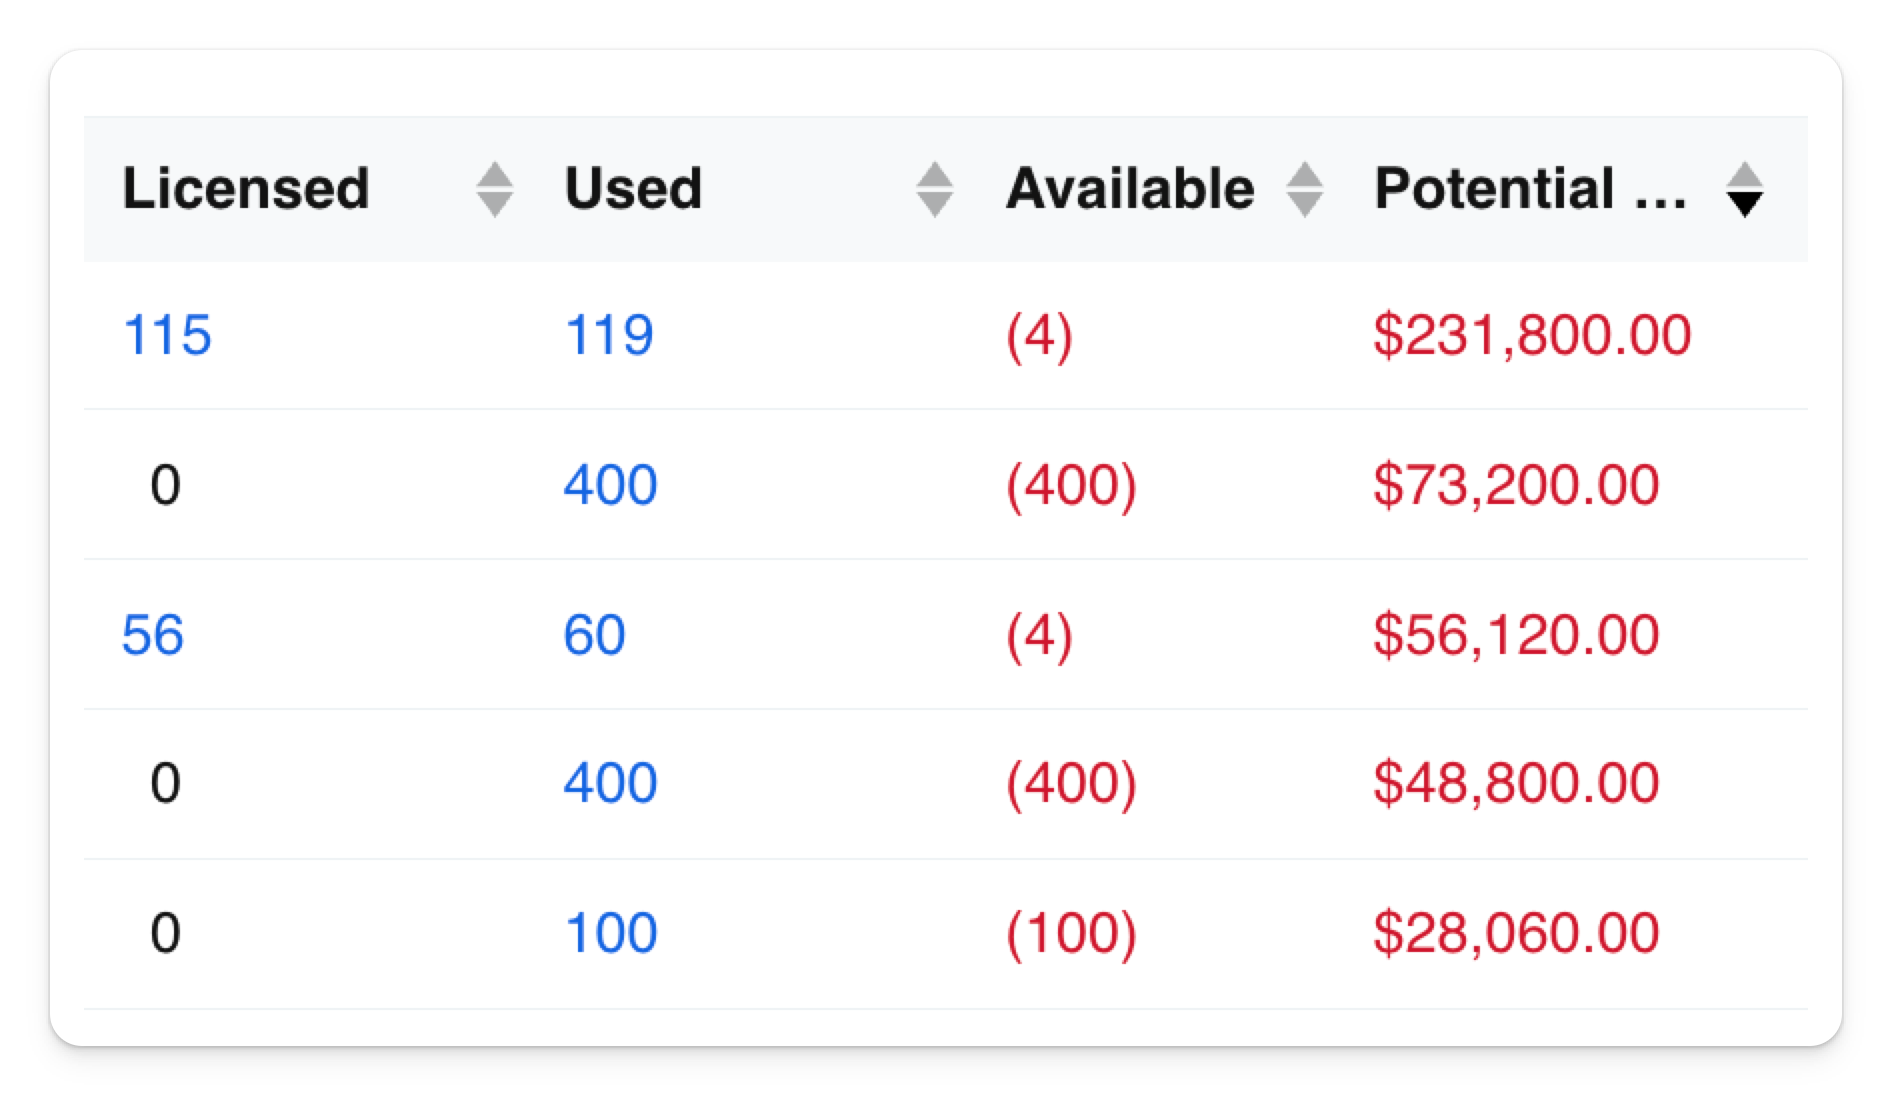Open the 60 used count link

595,635
